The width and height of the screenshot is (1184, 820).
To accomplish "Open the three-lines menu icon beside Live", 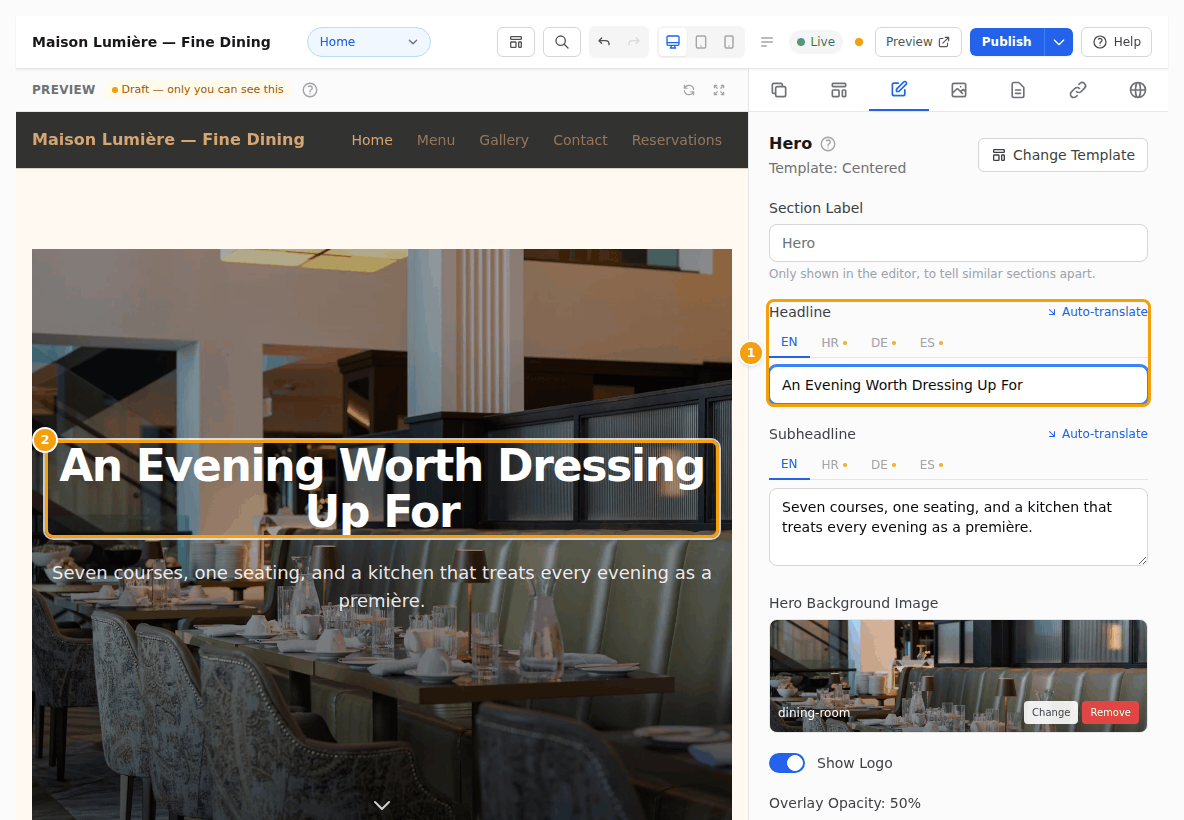I will [x=767, y=42].
